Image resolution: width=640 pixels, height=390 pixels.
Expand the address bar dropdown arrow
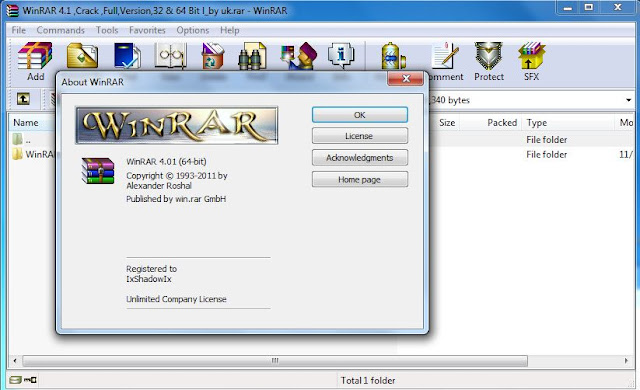(628, 100)
